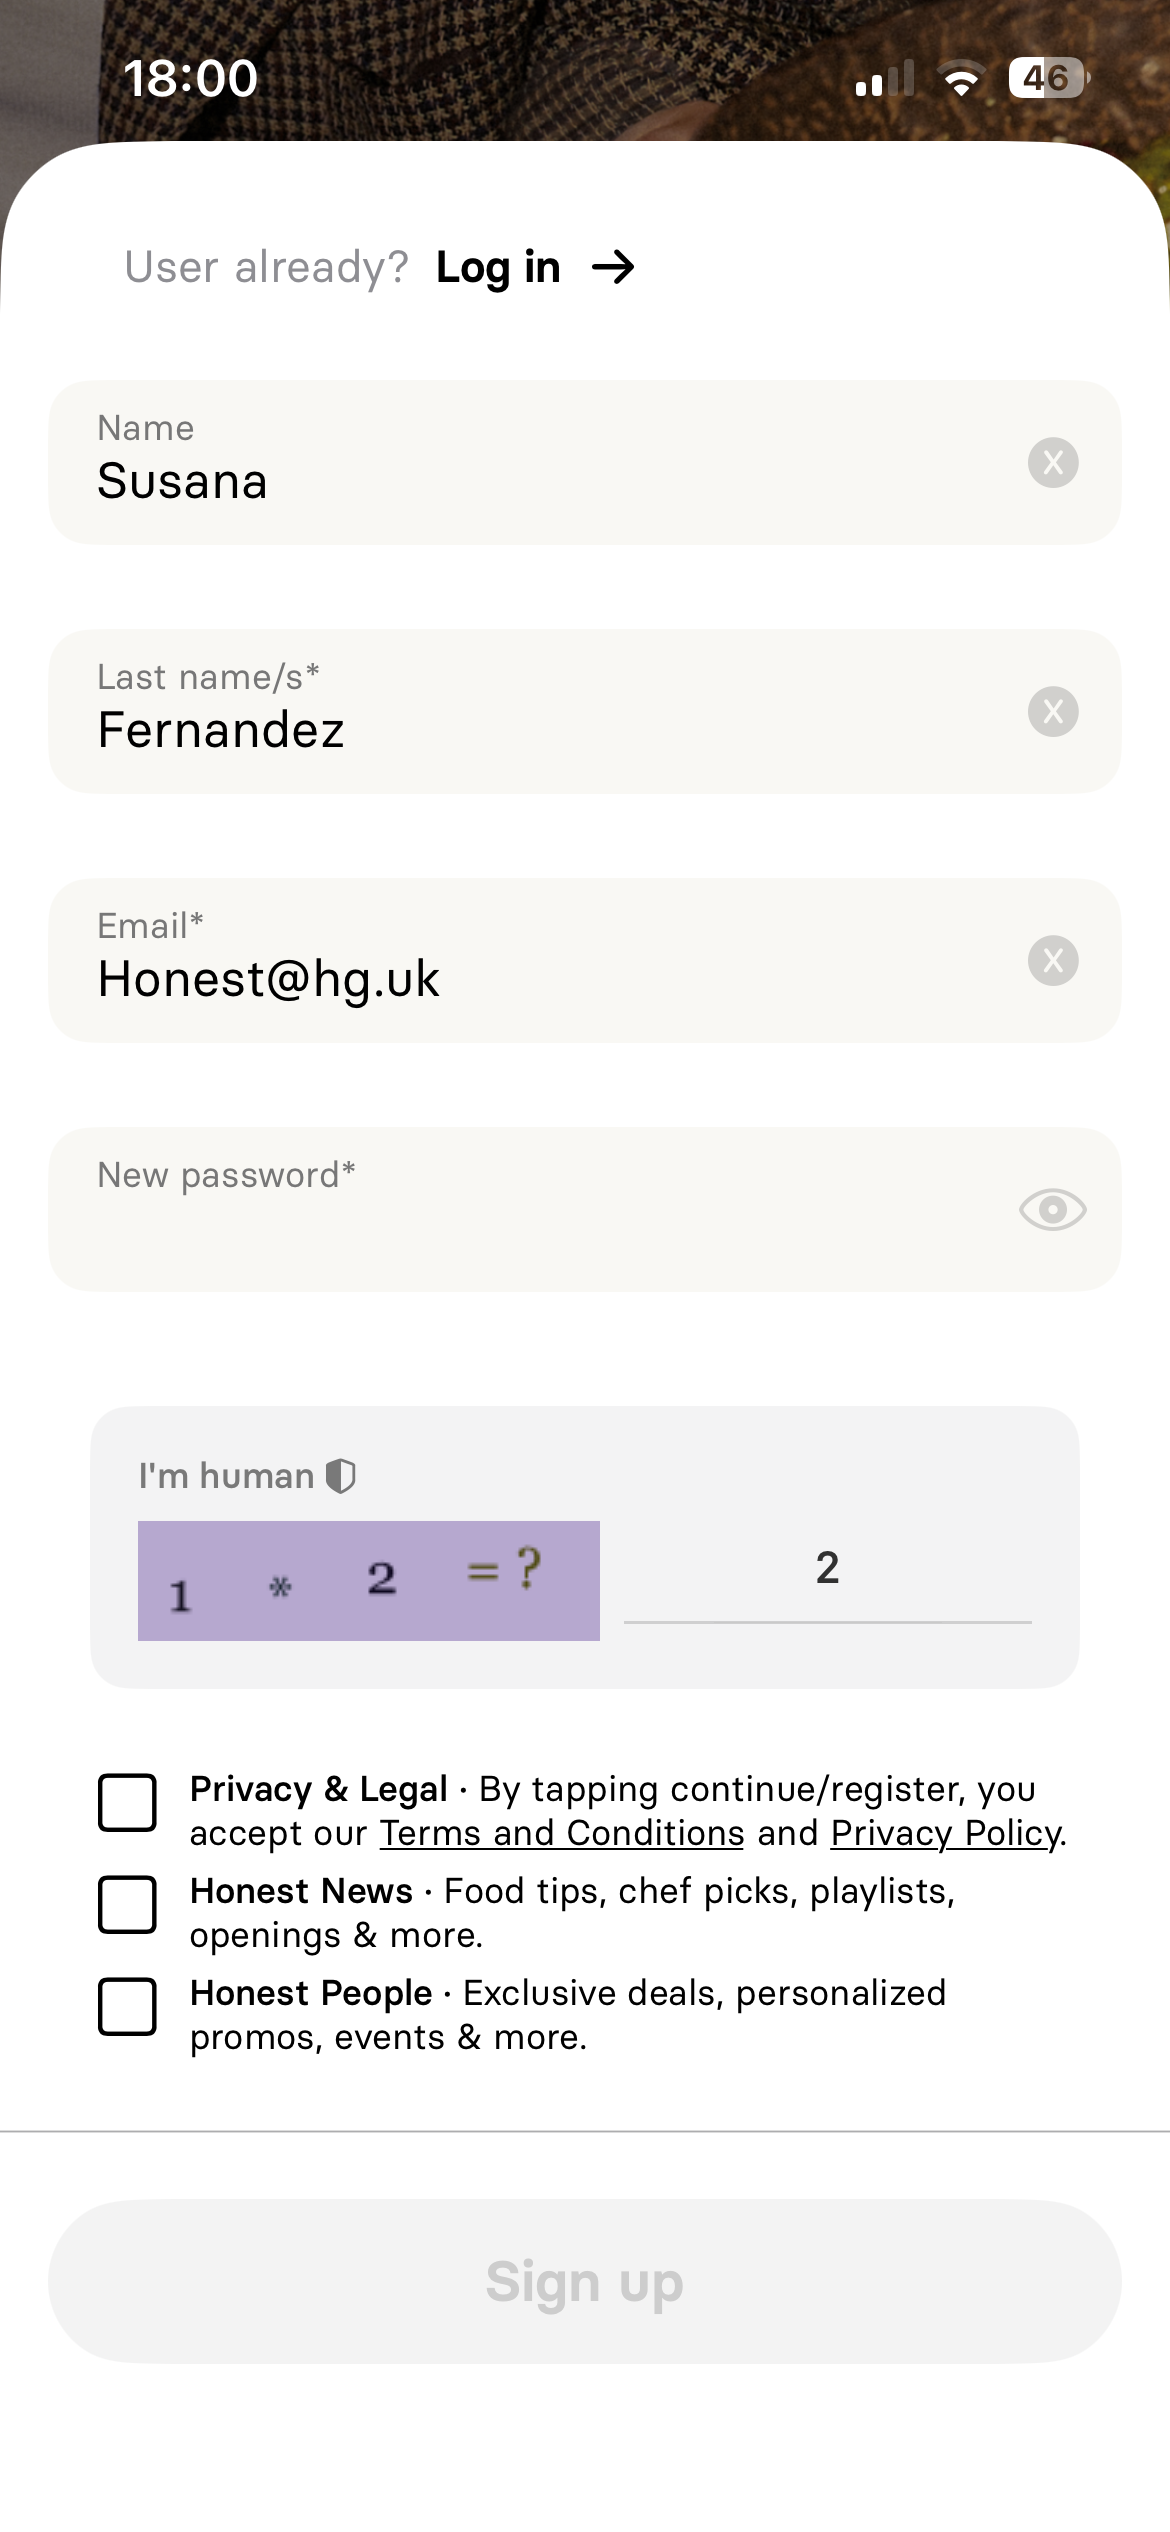
Task: Clear the Email field with X icon
Action: (x=1053, y=960)
